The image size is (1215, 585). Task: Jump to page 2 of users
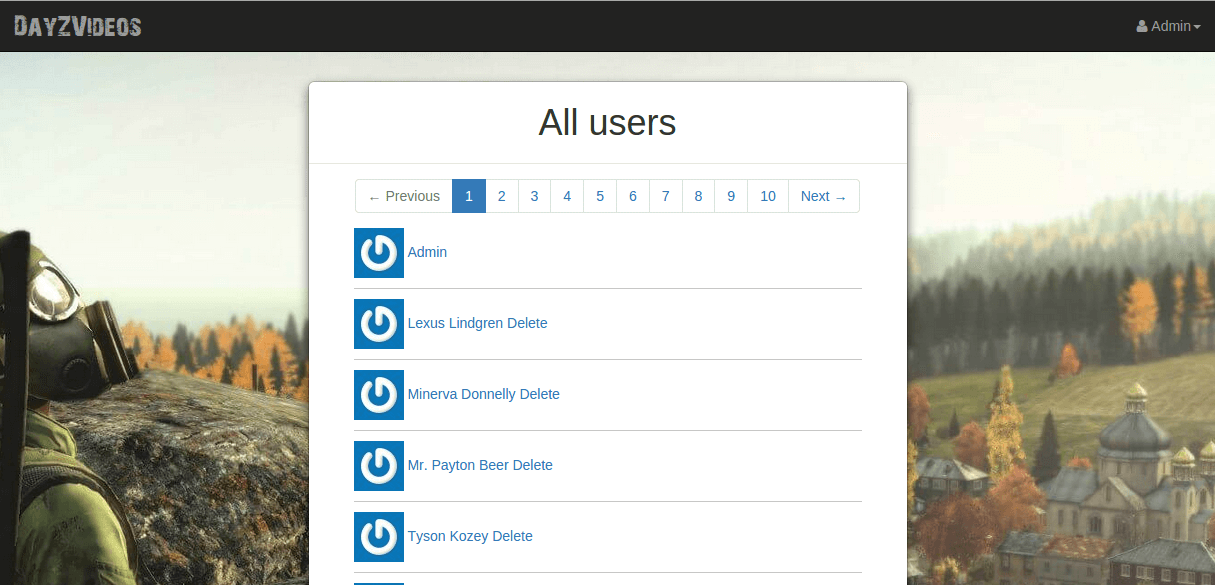tap(502, 196)
